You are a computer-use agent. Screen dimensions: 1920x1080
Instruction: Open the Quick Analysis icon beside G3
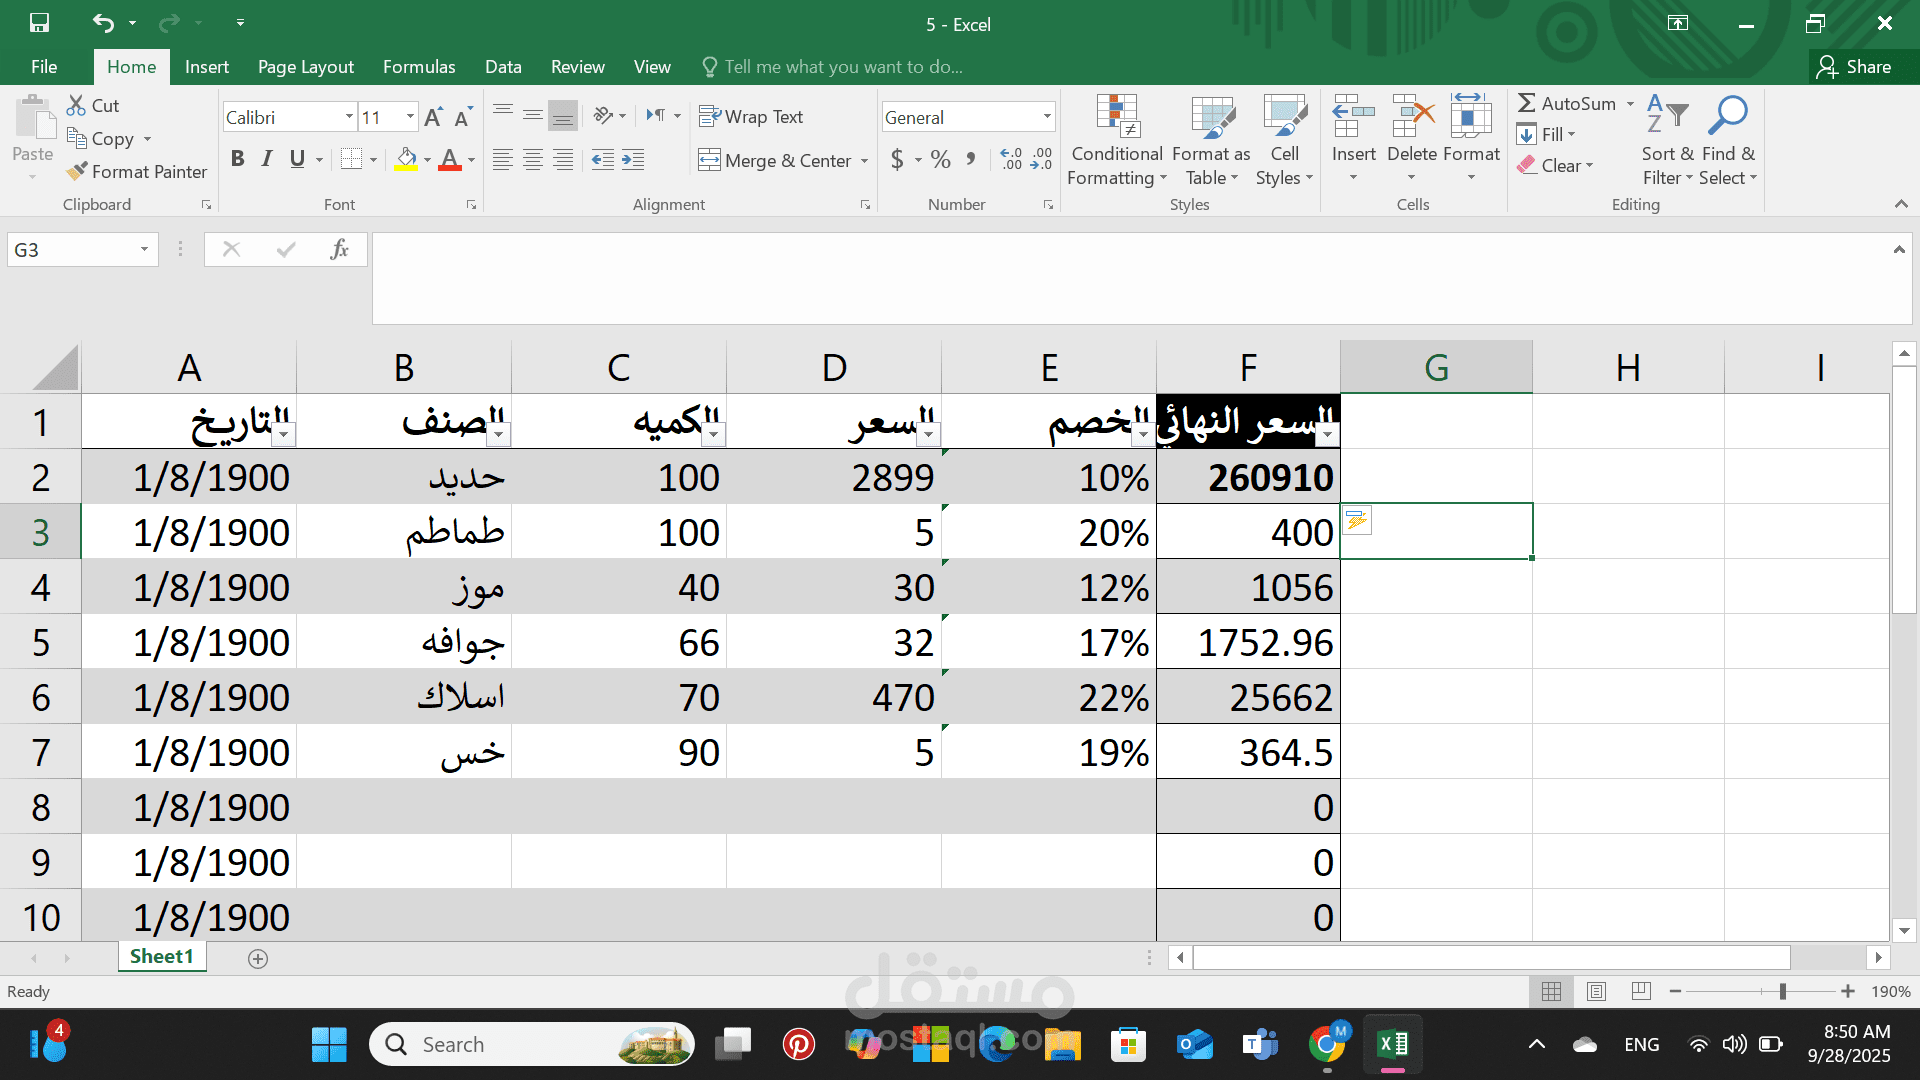tap(1356, 520)
